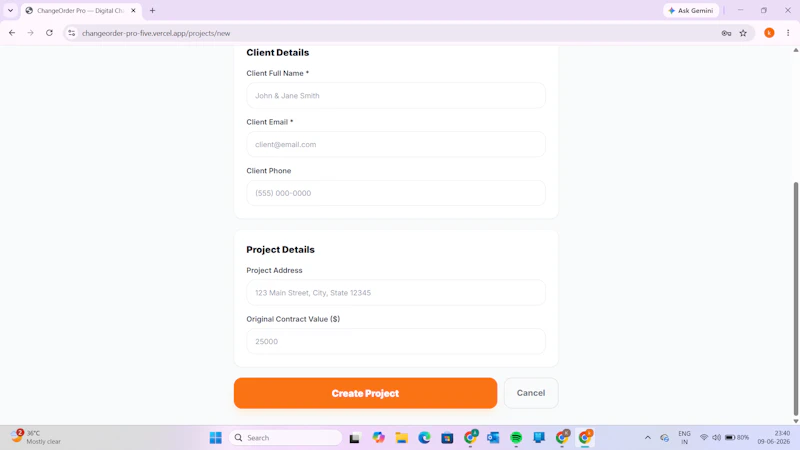Click the password key icon in address bar
The height and width of the screenshot is (450, 800).
tap(726, 33)
